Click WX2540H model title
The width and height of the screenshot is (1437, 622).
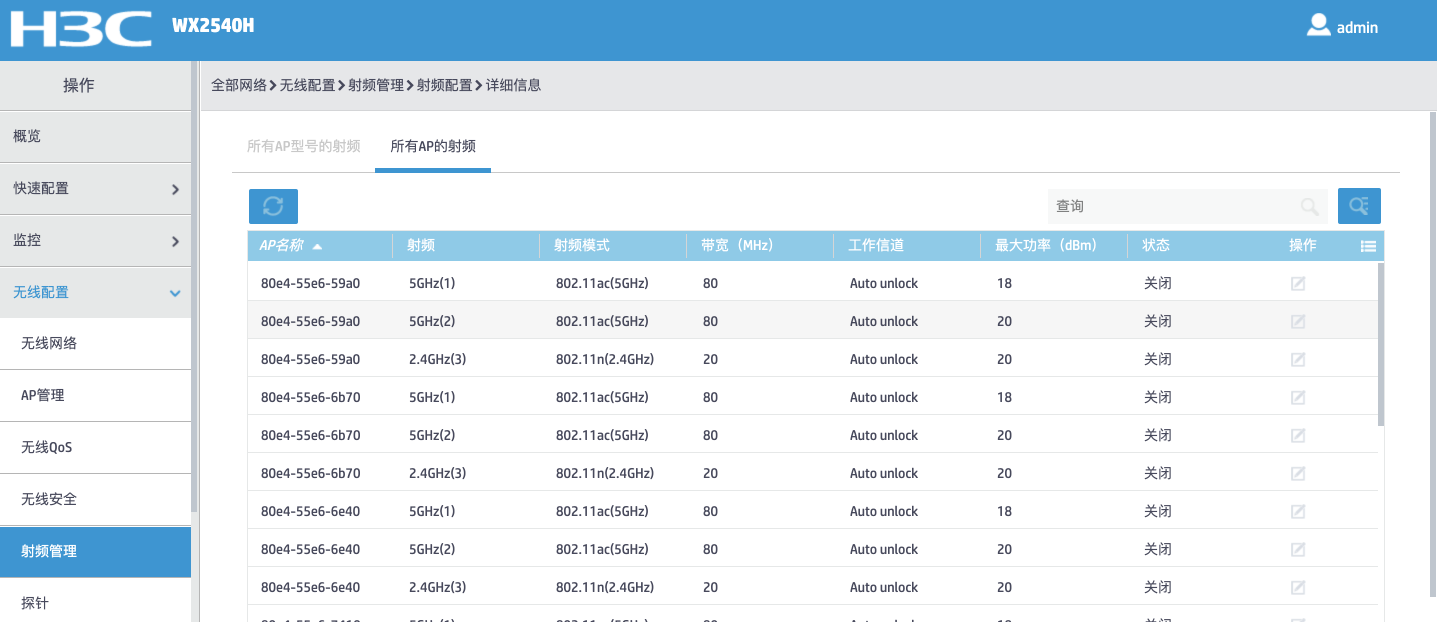click(213, 26)
